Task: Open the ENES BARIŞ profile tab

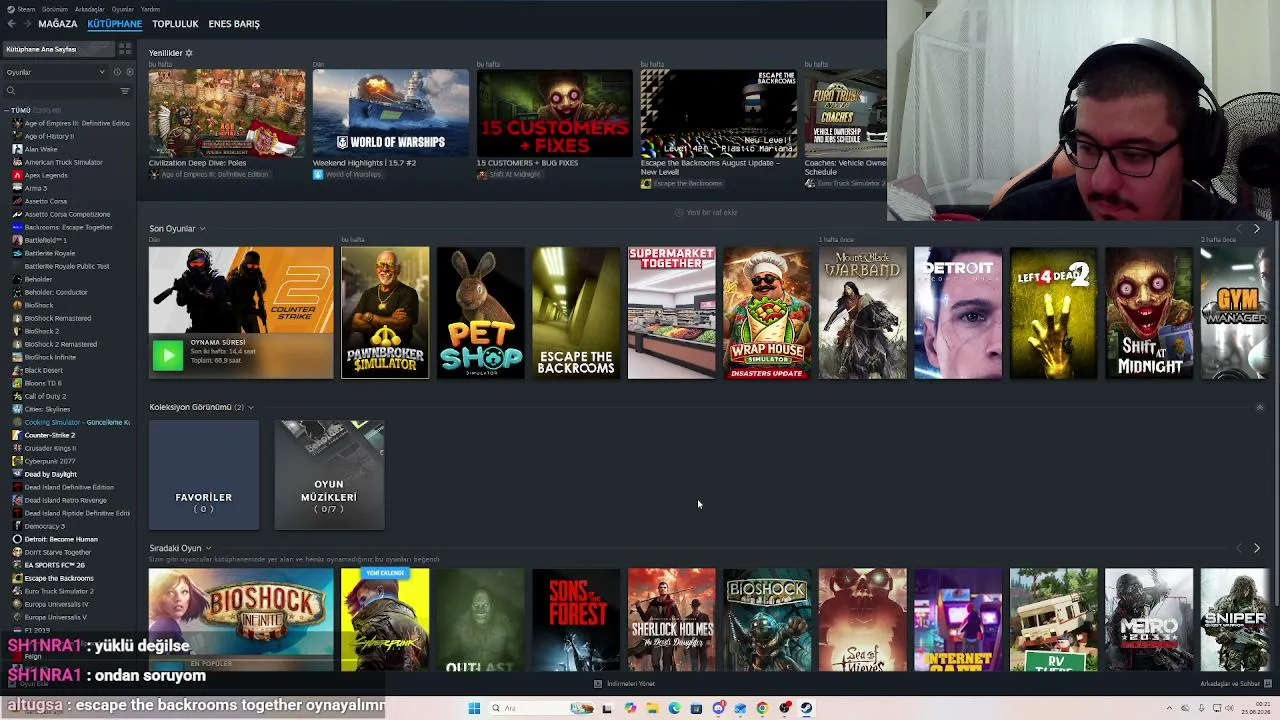Action: click(234, 24)
